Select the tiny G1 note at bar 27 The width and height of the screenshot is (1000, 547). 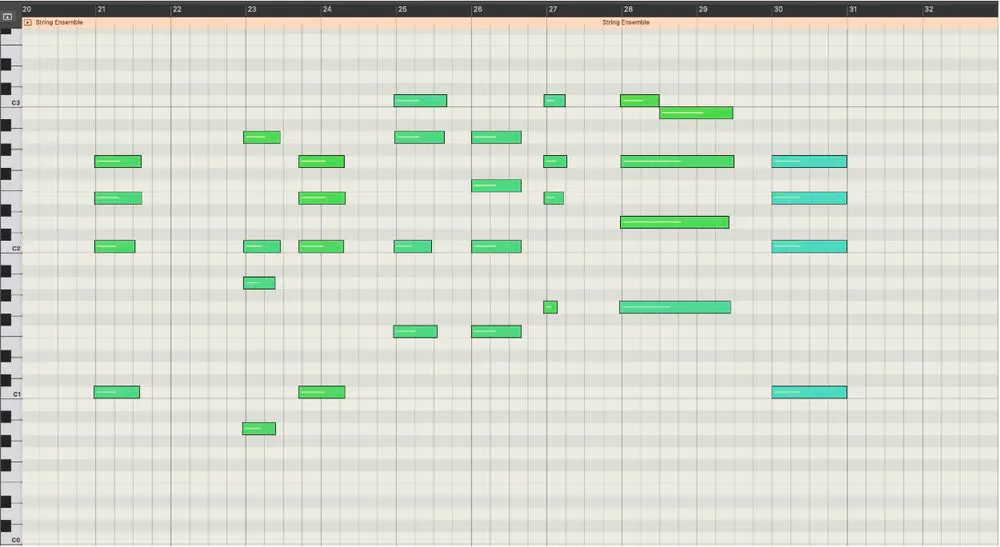coord(550,307)
